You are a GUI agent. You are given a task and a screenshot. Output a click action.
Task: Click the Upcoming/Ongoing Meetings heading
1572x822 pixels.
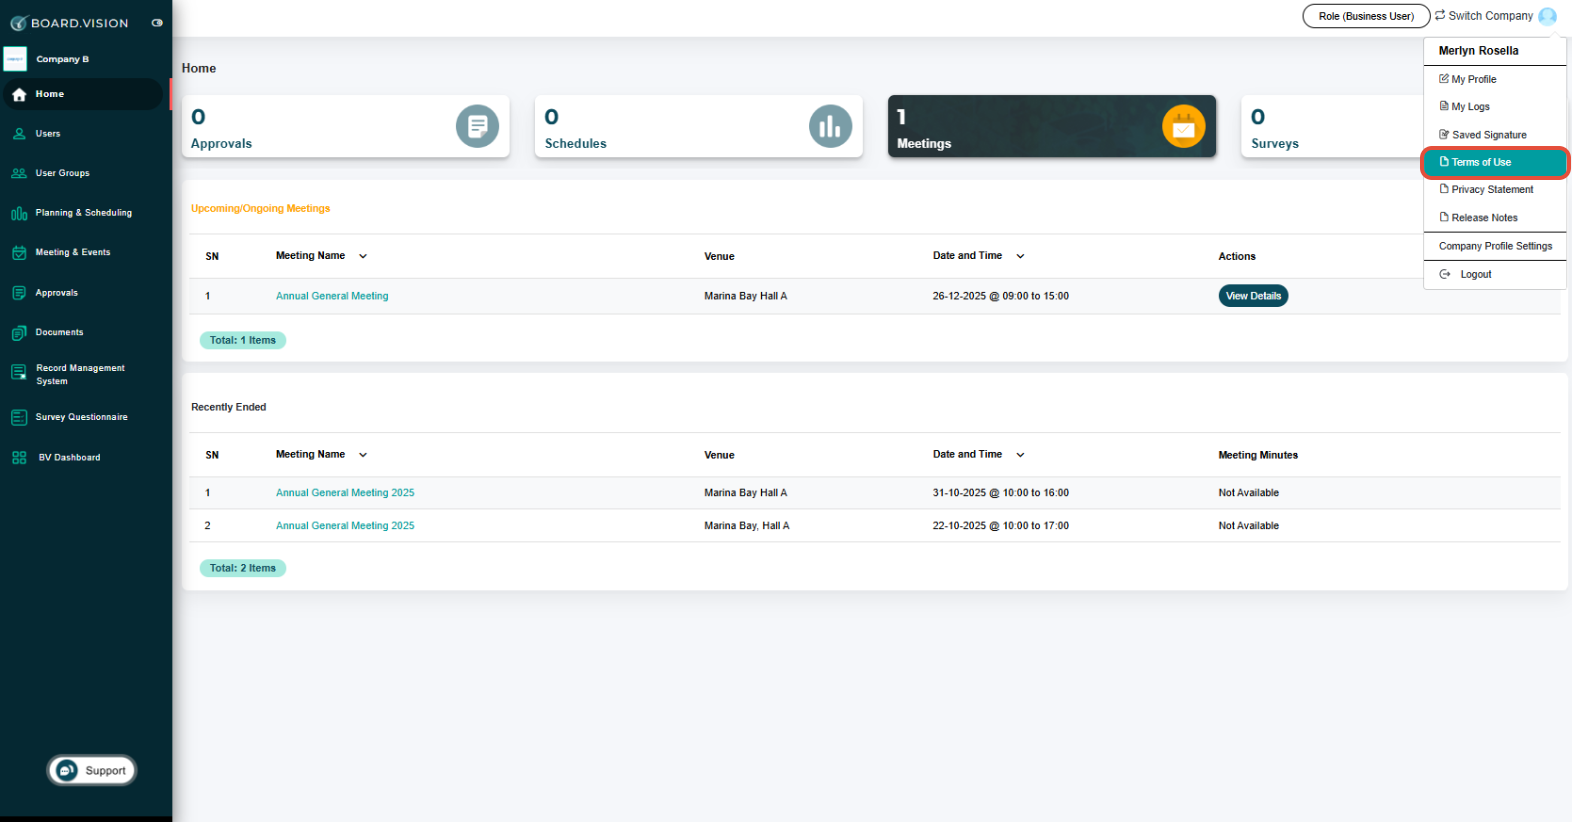click(x=260, y=208)
